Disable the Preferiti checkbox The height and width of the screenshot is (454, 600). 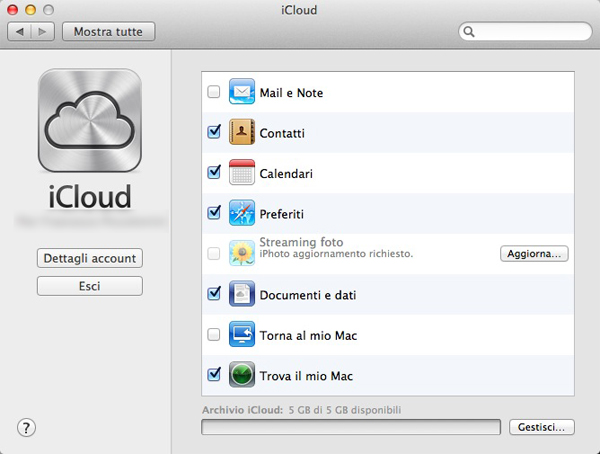[214, 212]
